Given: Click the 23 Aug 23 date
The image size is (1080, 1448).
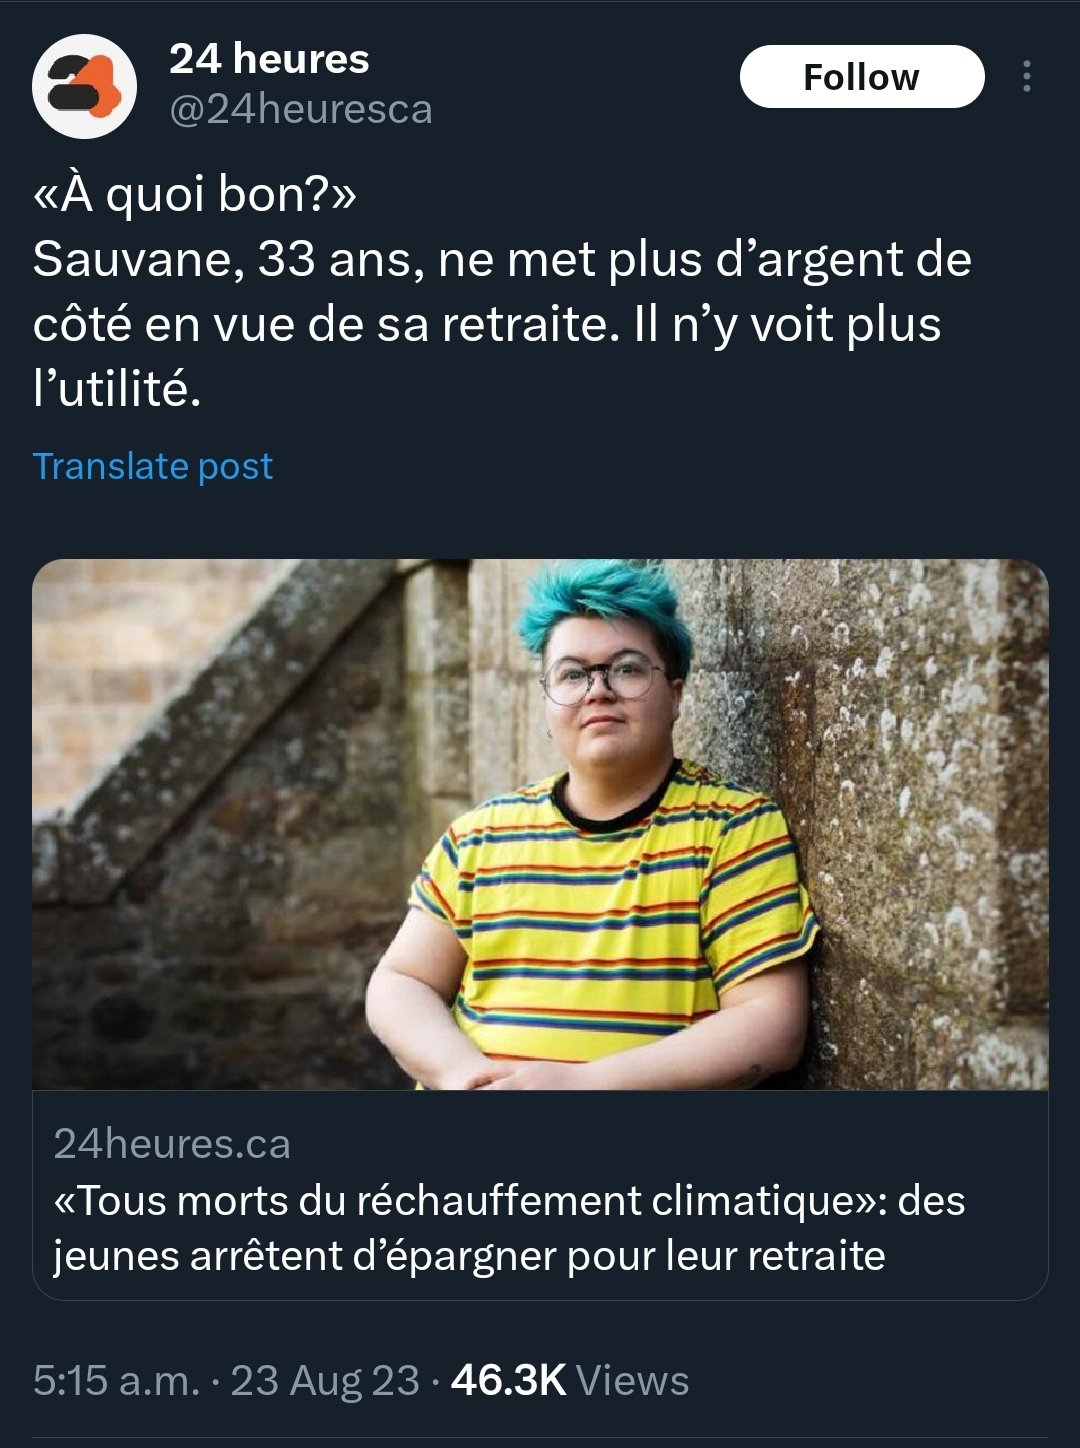Looking at the screenshot, I should click(x=325, y=1380).
